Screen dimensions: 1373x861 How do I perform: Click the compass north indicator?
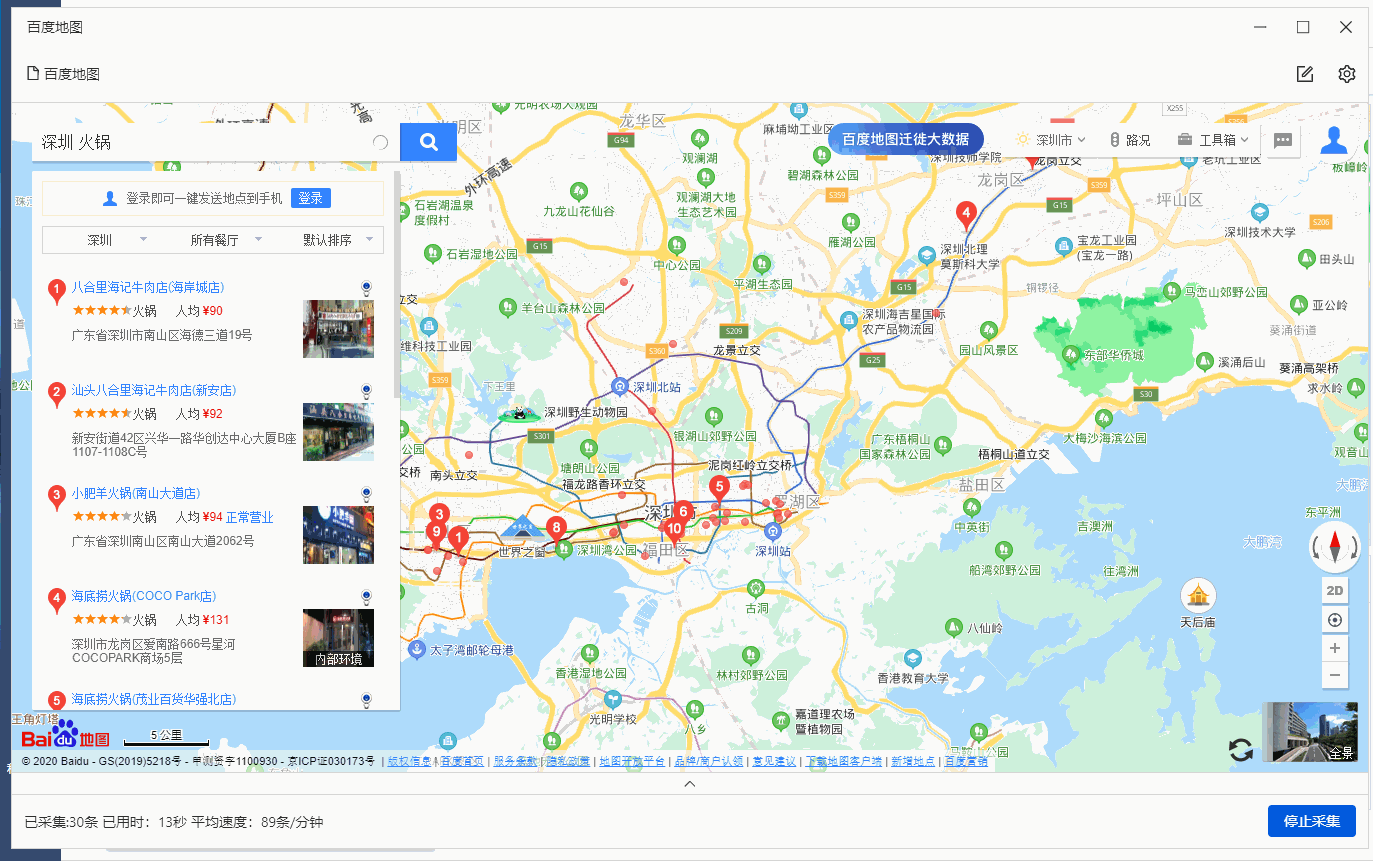(x=1335, y=546)
